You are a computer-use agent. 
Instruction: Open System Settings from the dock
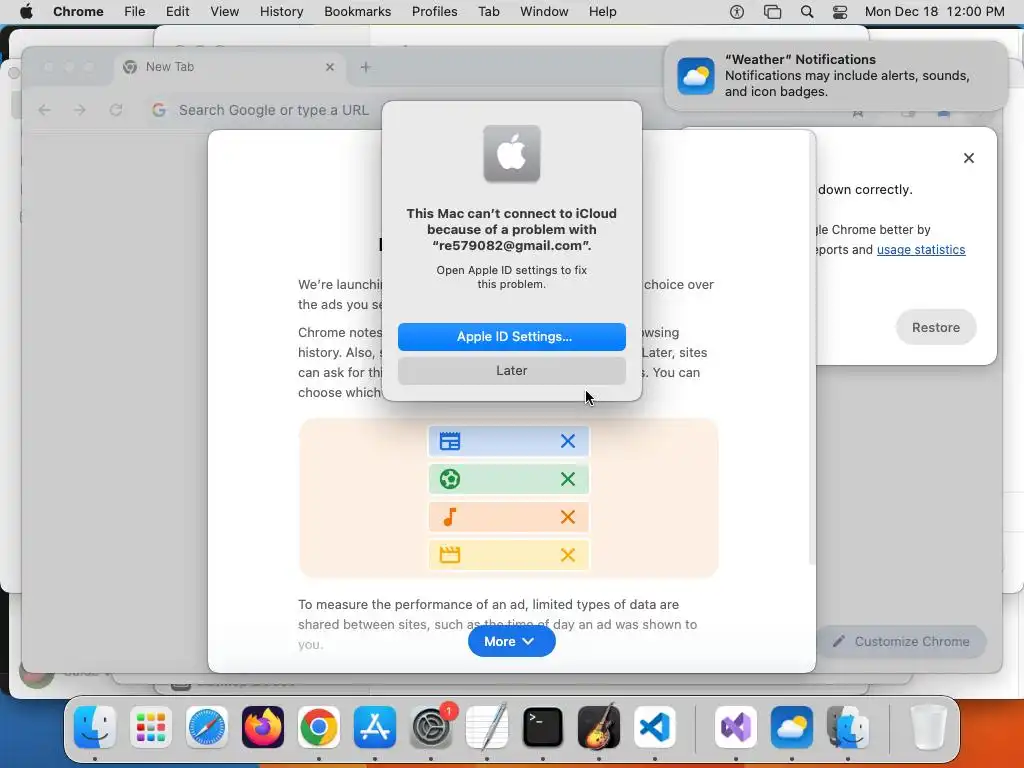(431, 727)
